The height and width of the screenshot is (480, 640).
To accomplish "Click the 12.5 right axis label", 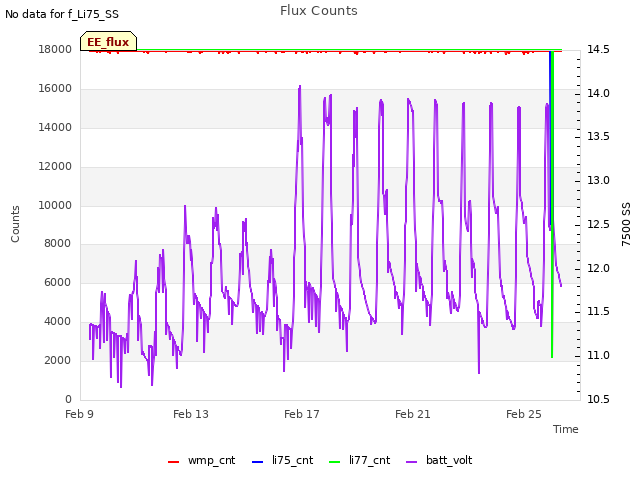I will [x=598, y=224].
